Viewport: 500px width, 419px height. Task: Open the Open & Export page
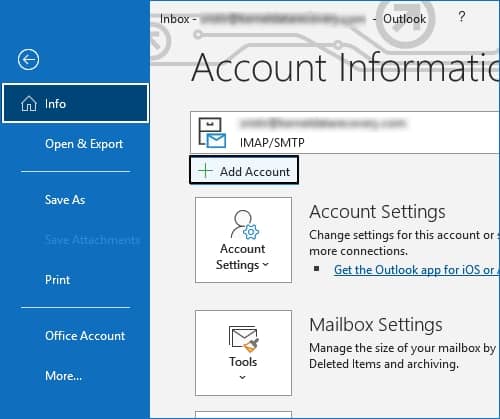point(84,144)
